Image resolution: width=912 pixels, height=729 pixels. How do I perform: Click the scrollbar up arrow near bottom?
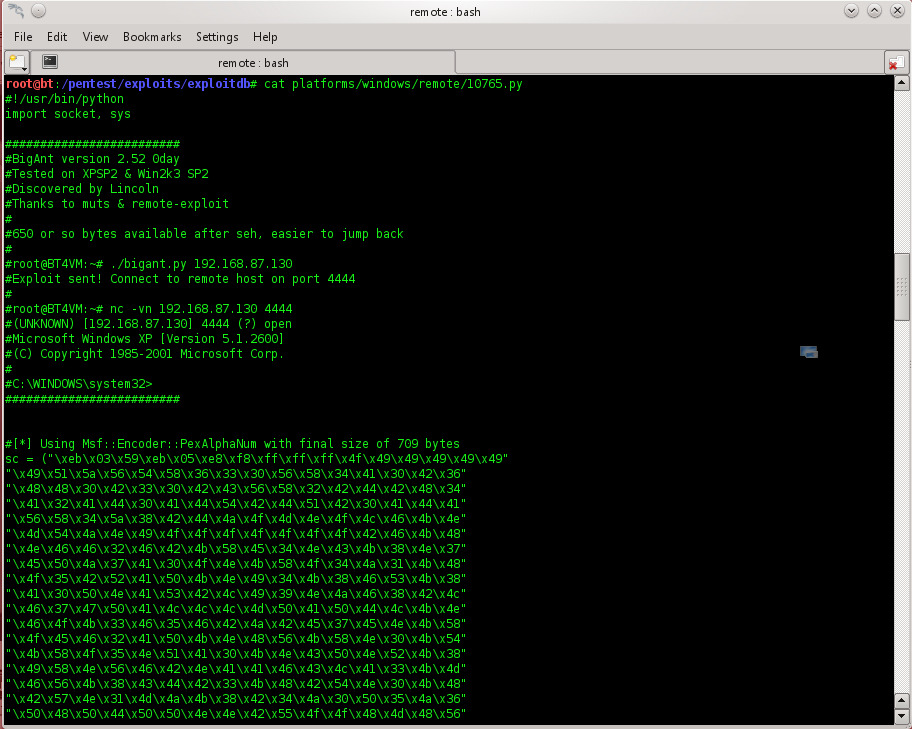pyautogui.click(x=902, y=701)
